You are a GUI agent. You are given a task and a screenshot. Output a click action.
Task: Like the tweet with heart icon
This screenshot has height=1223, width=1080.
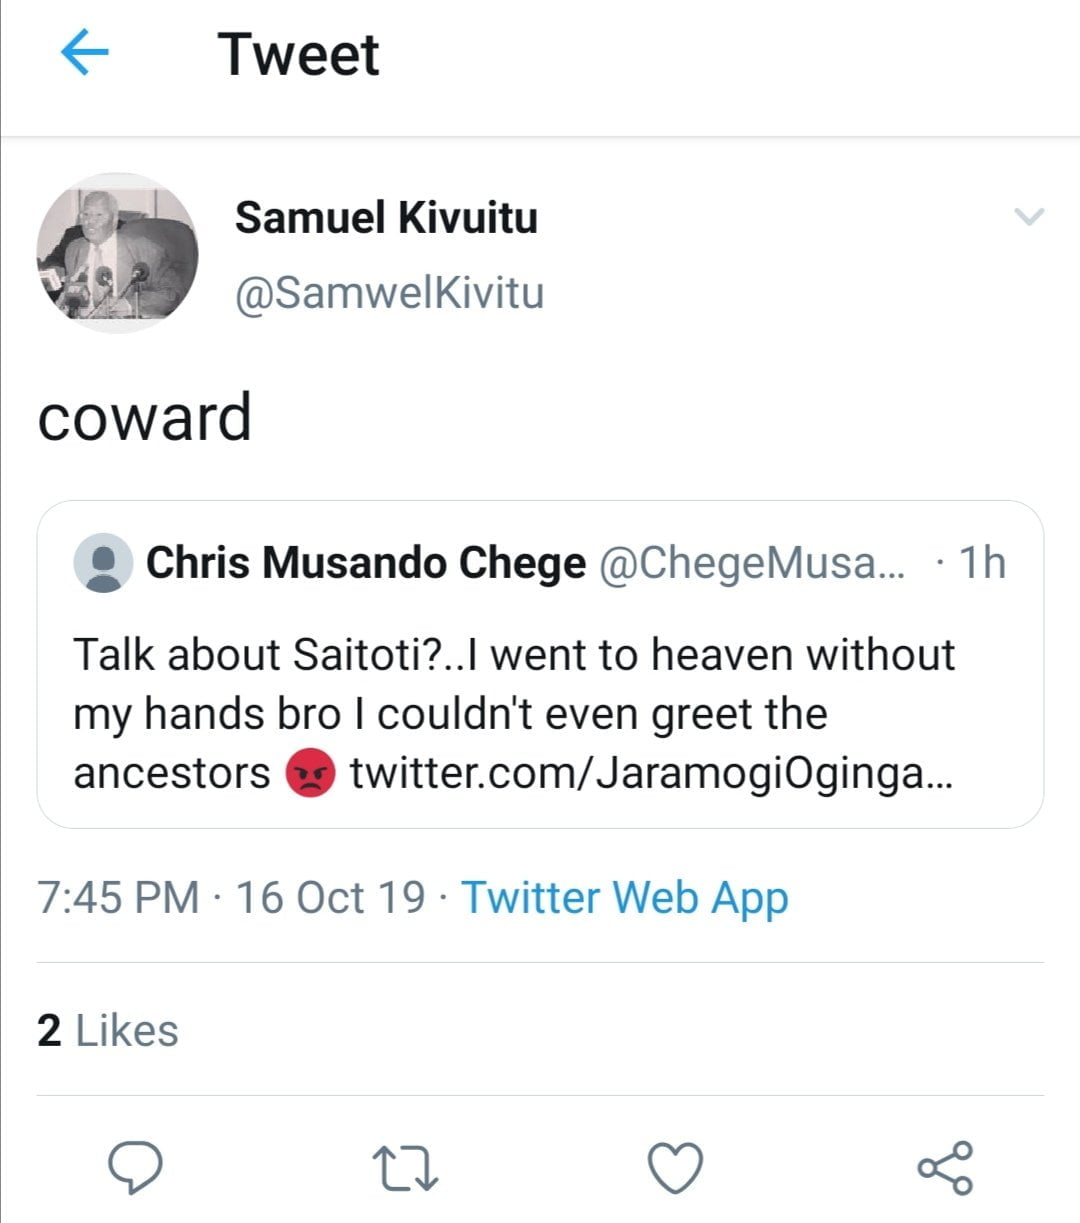tap(676, 1167)
